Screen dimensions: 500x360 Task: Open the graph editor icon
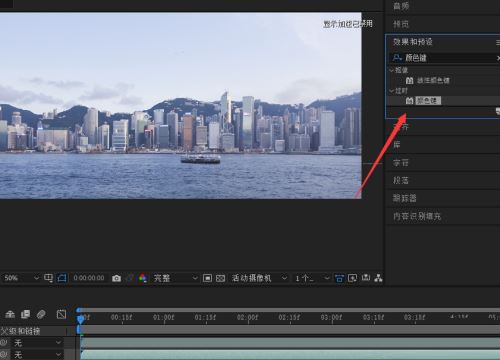61,314
